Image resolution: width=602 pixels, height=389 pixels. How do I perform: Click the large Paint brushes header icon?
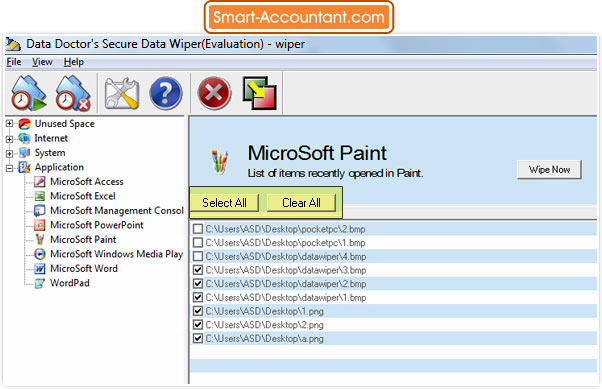tap(220, 161)
